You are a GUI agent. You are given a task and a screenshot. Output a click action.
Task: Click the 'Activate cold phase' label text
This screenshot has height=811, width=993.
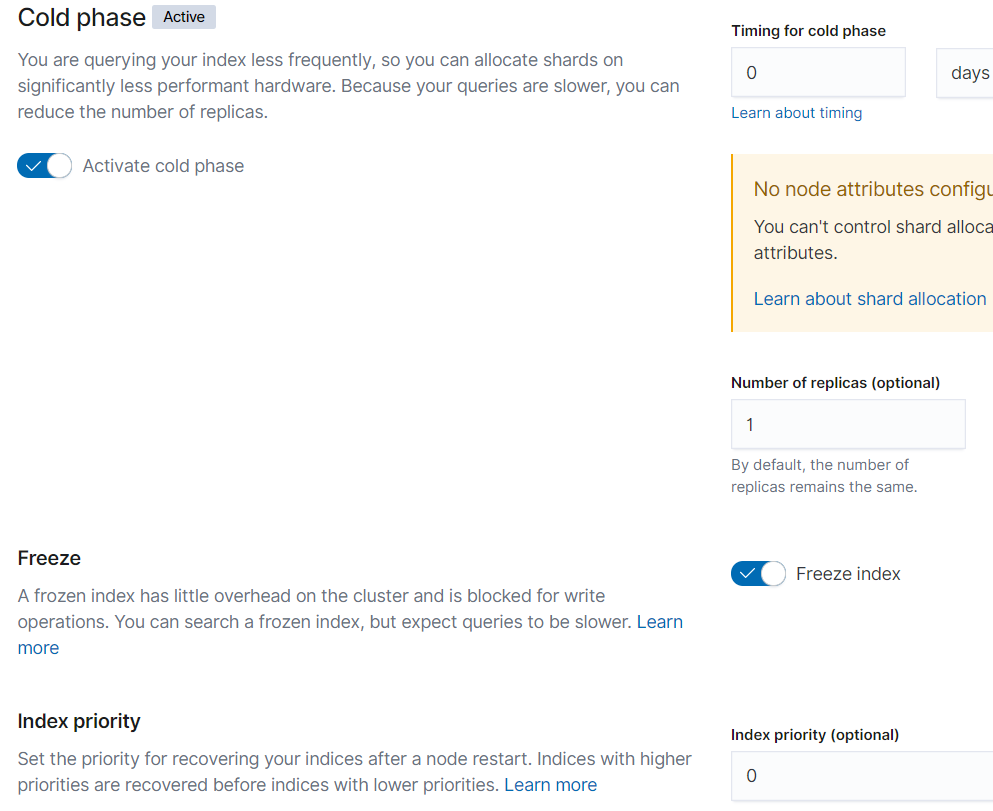coord(163,166)
